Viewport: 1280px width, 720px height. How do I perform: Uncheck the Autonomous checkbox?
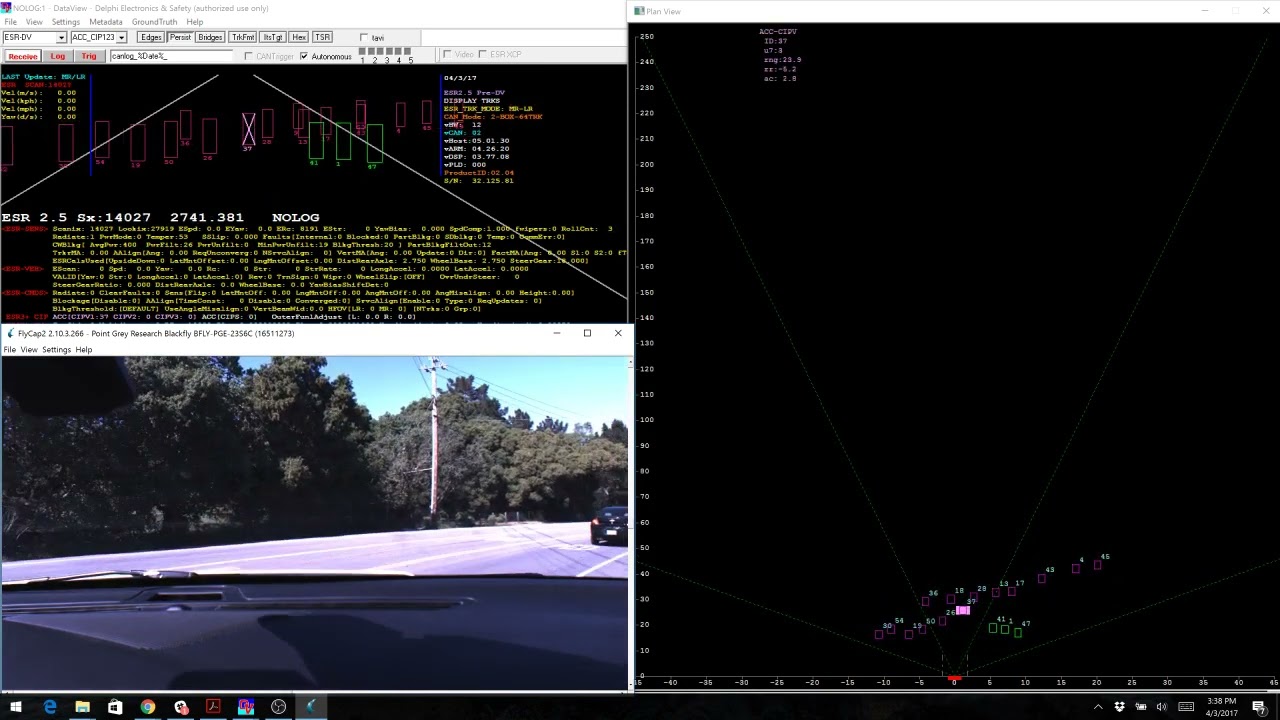304,56
